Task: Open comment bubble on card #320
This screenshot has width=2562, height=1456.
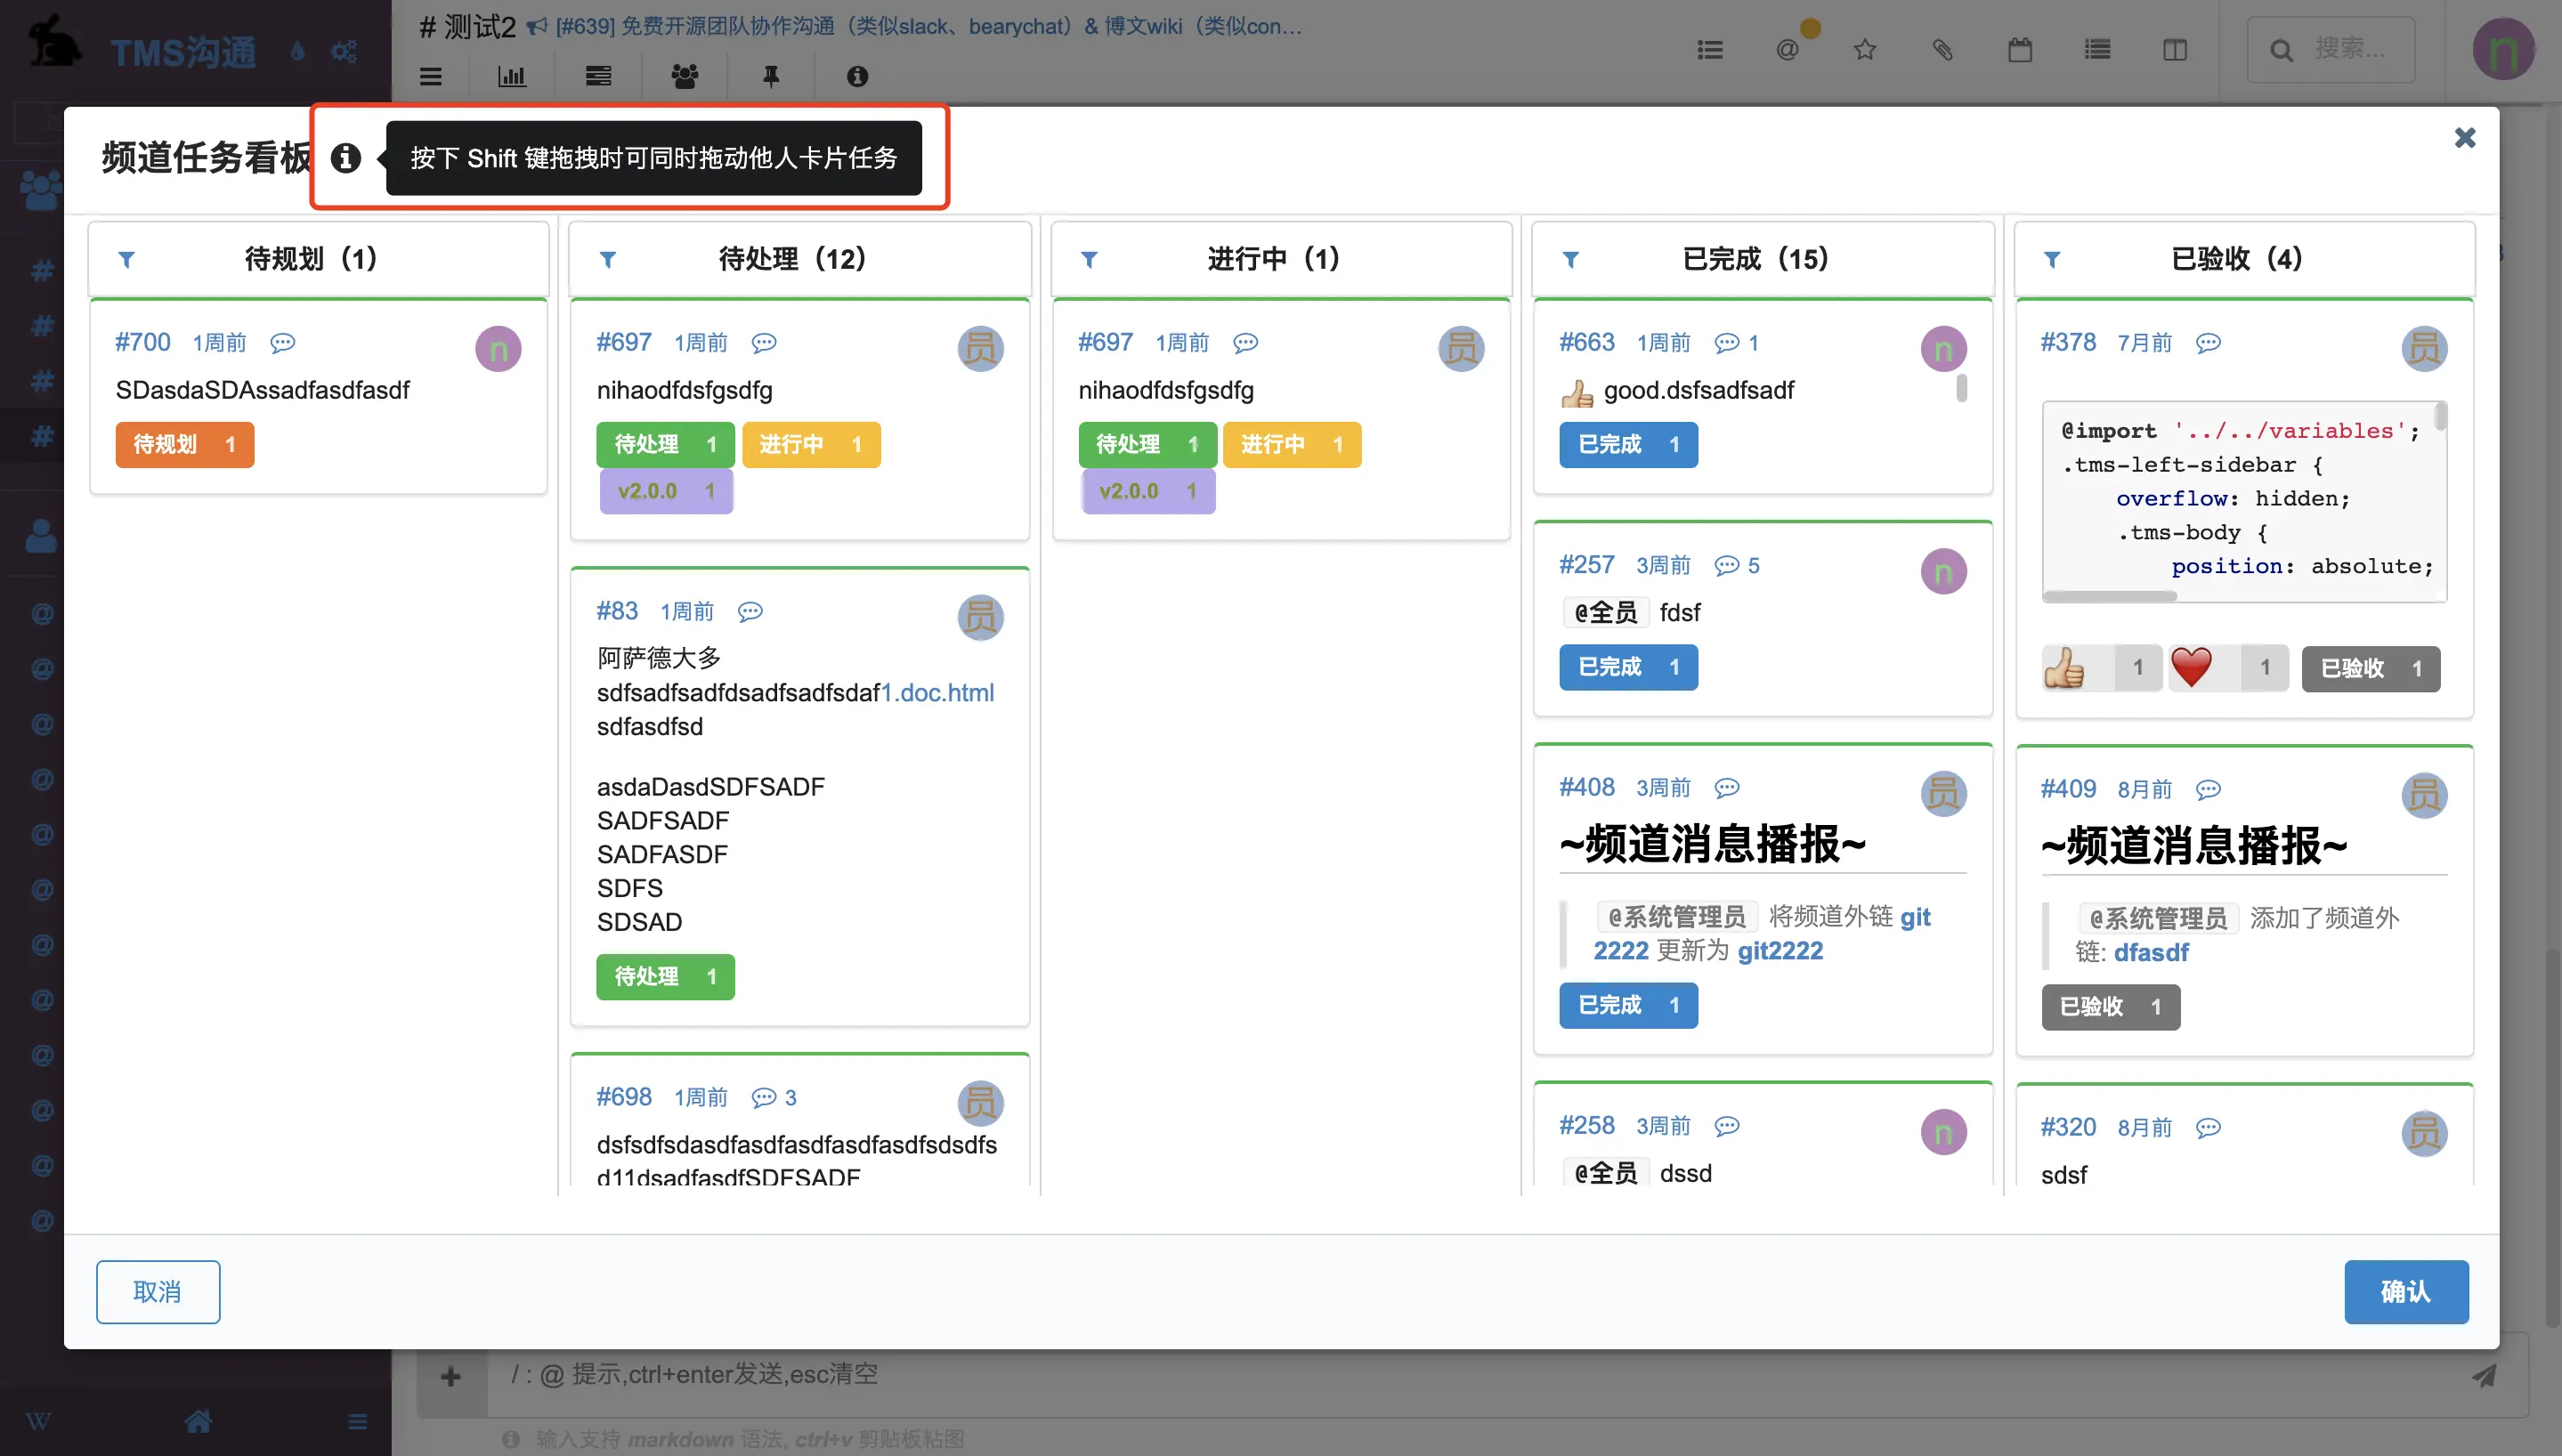Action: (x=2208, y=1128)
